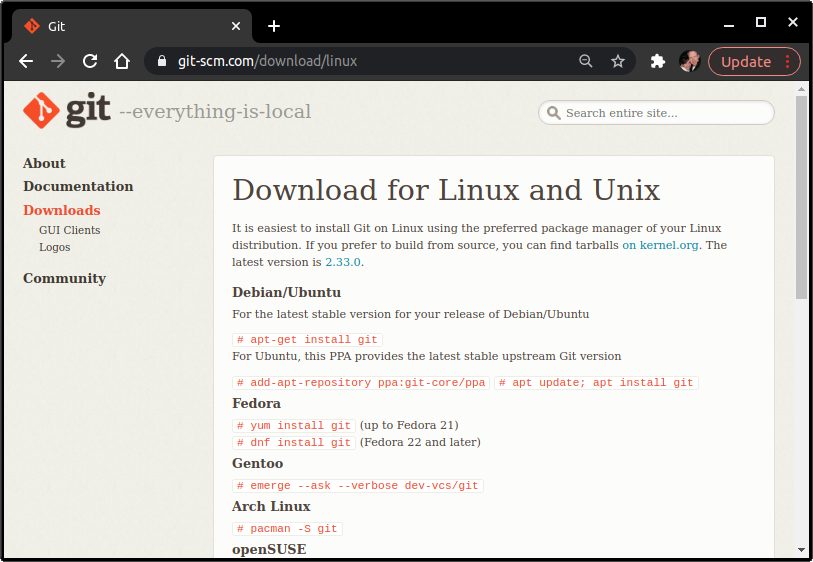Click the pacman -S git command
This screenshot has height=562, width=813.
coord(287,529)
